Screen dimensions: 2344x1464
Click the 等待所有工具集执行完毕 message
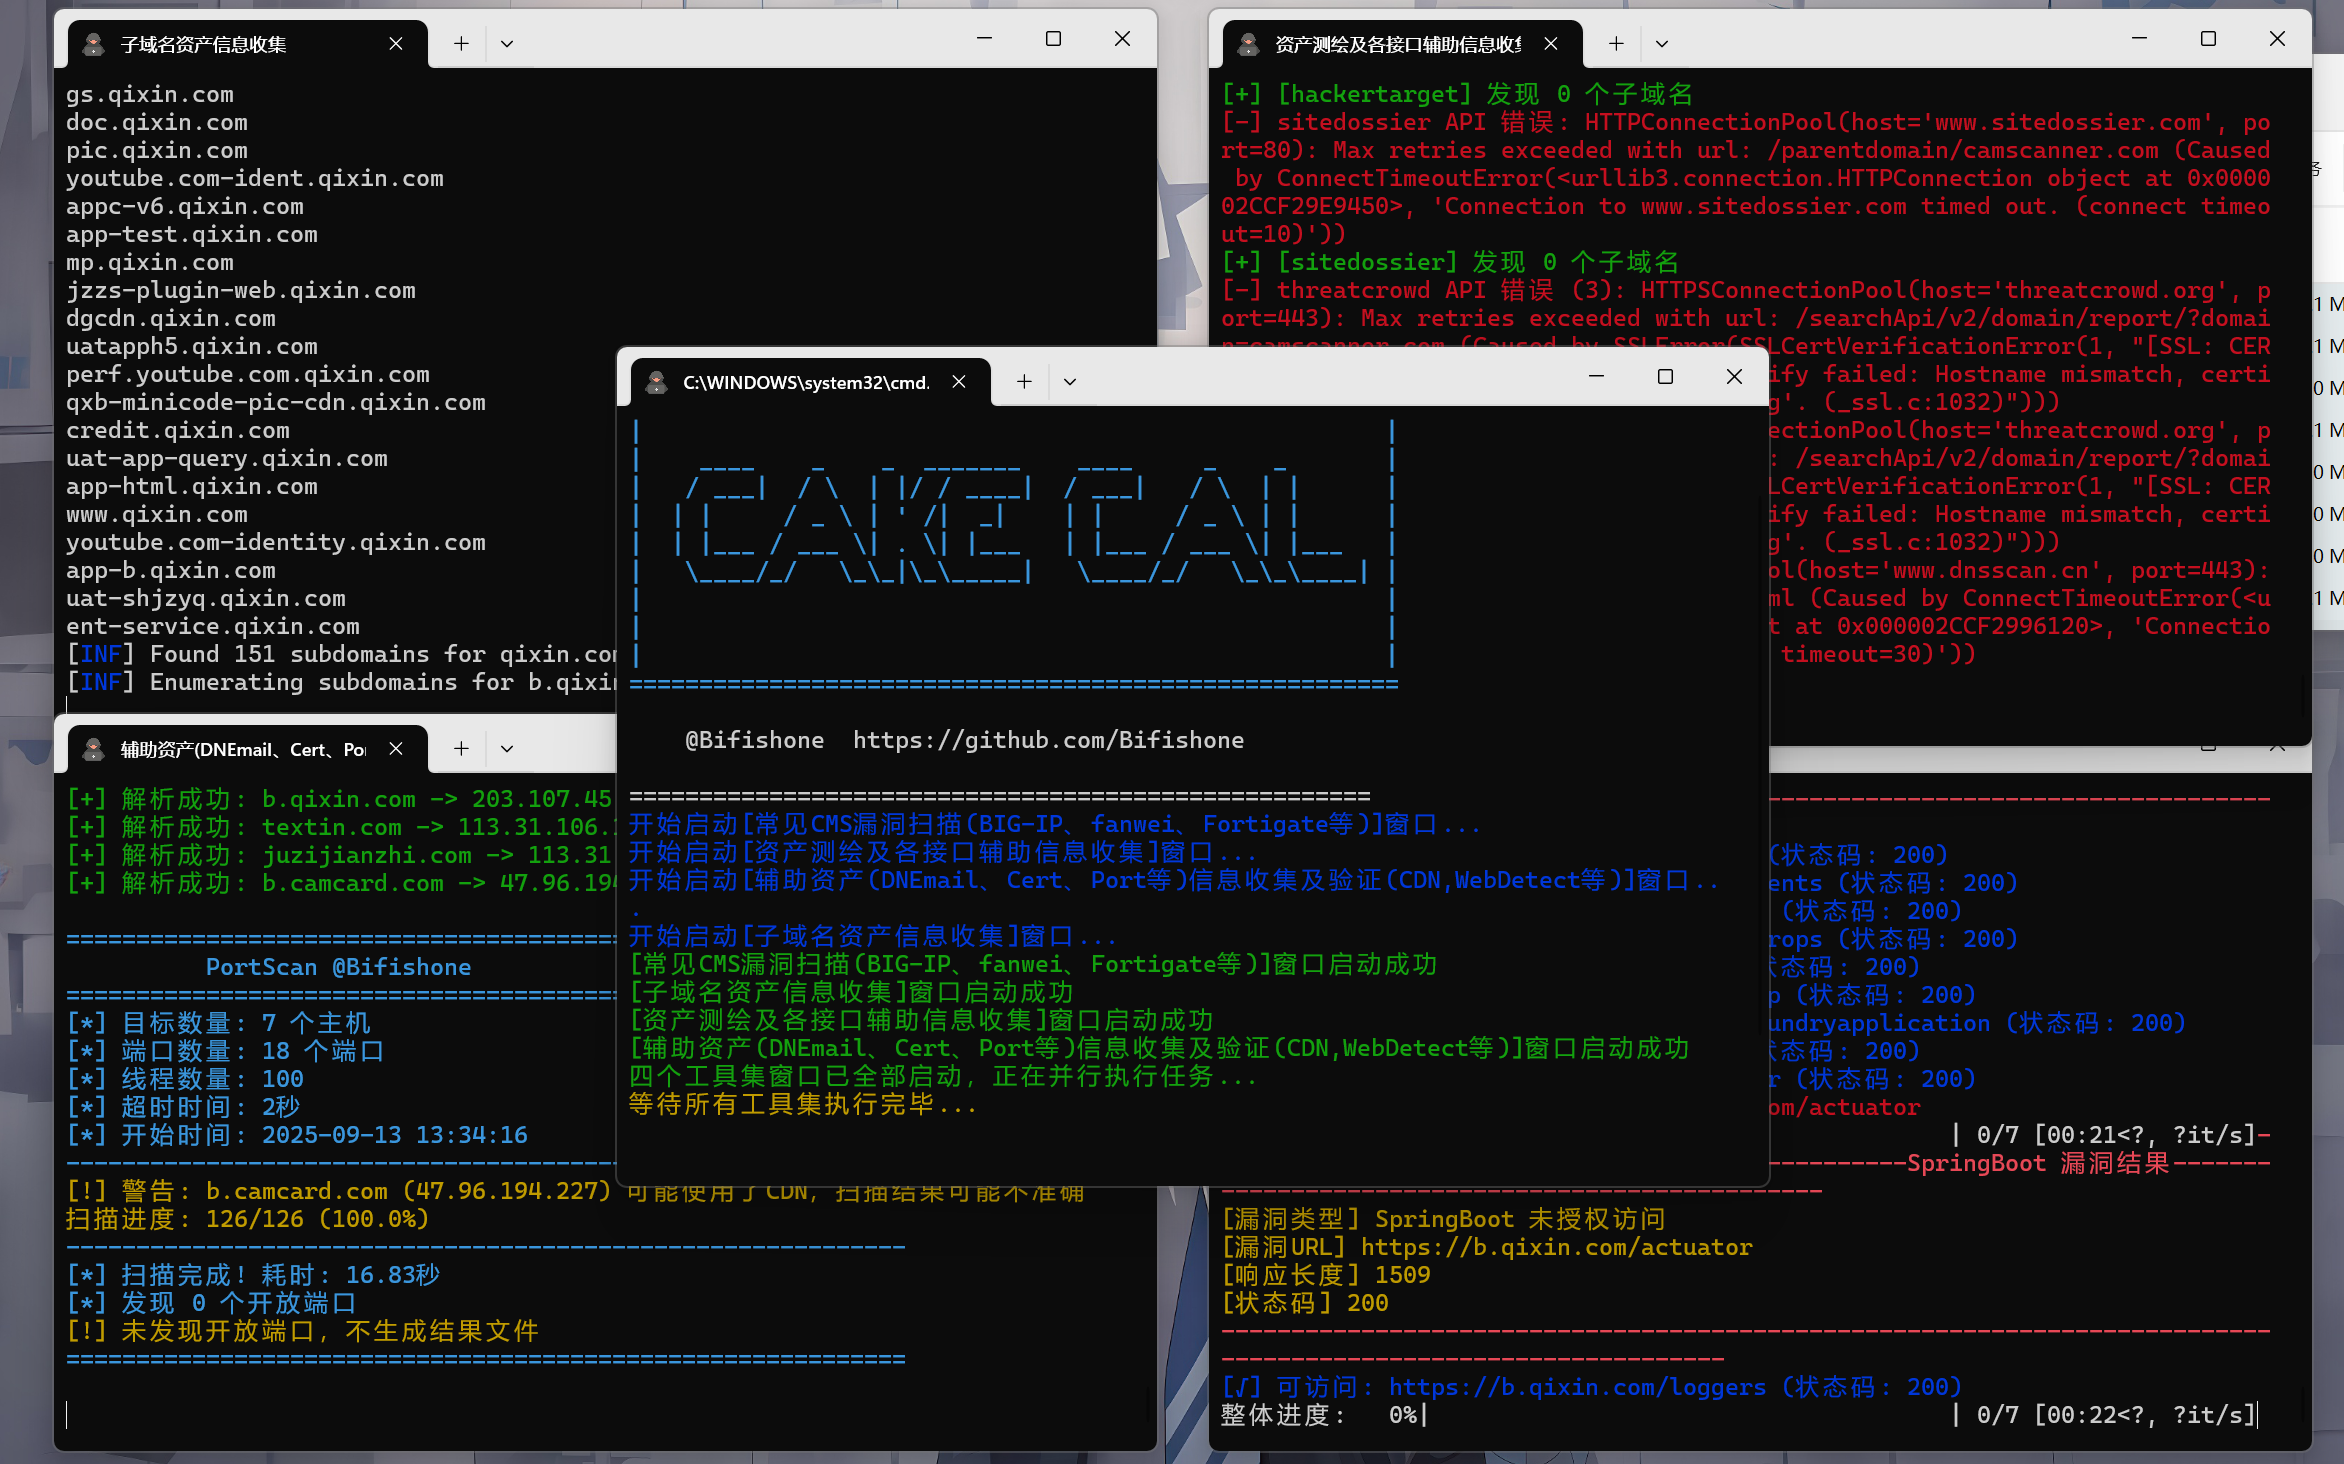802,1104
